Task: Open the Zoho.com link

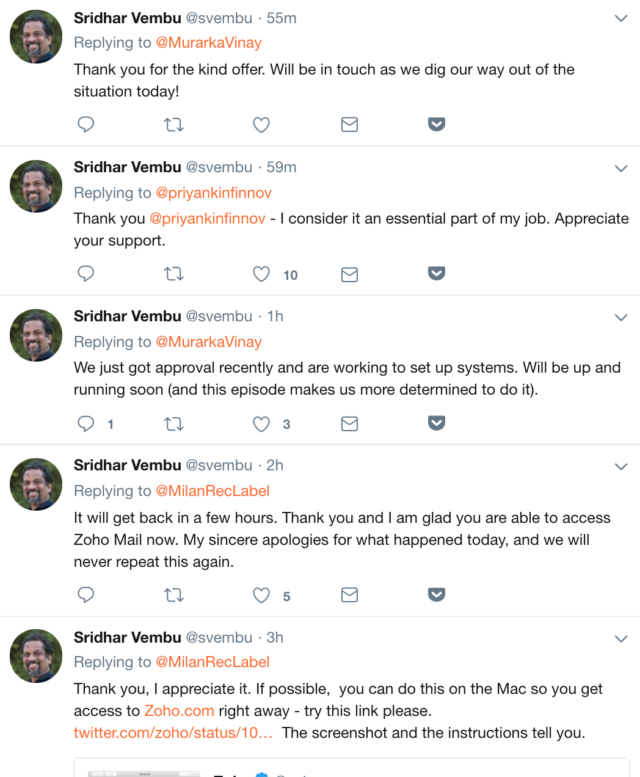Action: (179, 711)
